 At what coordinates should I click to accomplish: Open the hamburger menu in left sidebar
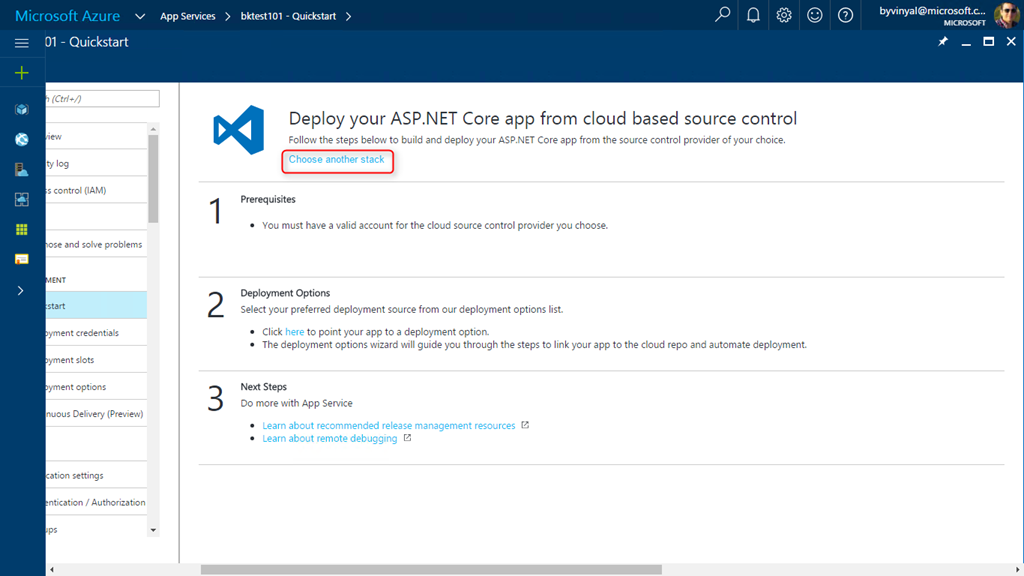(21, 43)
